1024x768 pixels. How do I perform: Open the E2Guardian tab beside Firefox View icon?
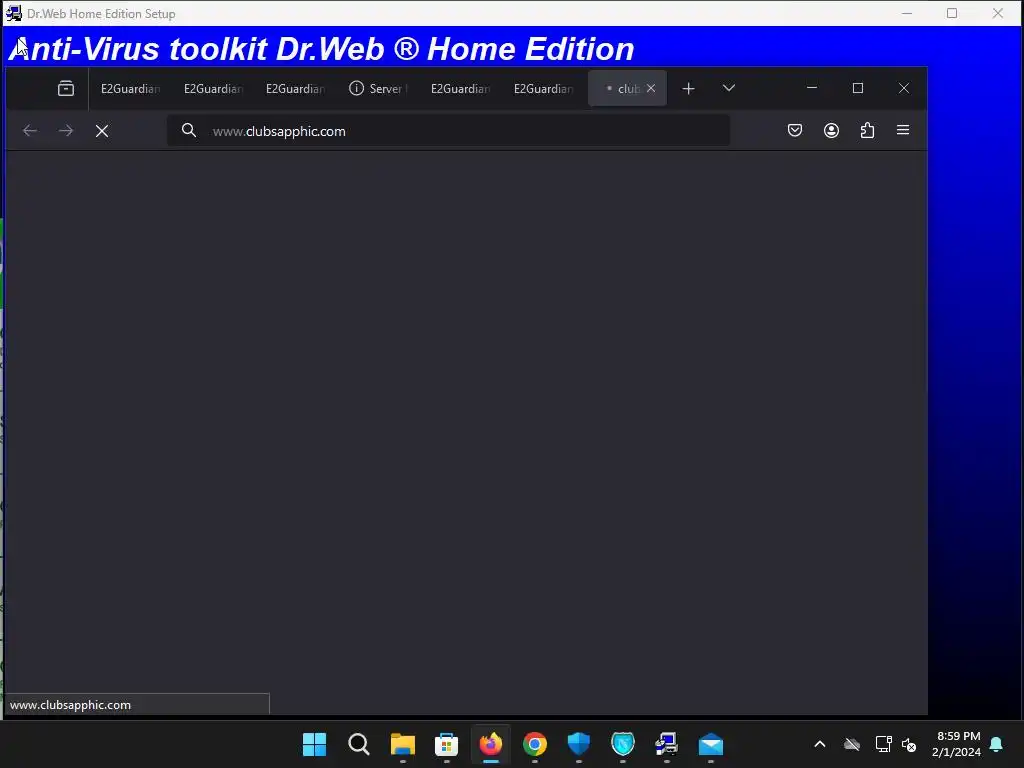pos(130,88)
